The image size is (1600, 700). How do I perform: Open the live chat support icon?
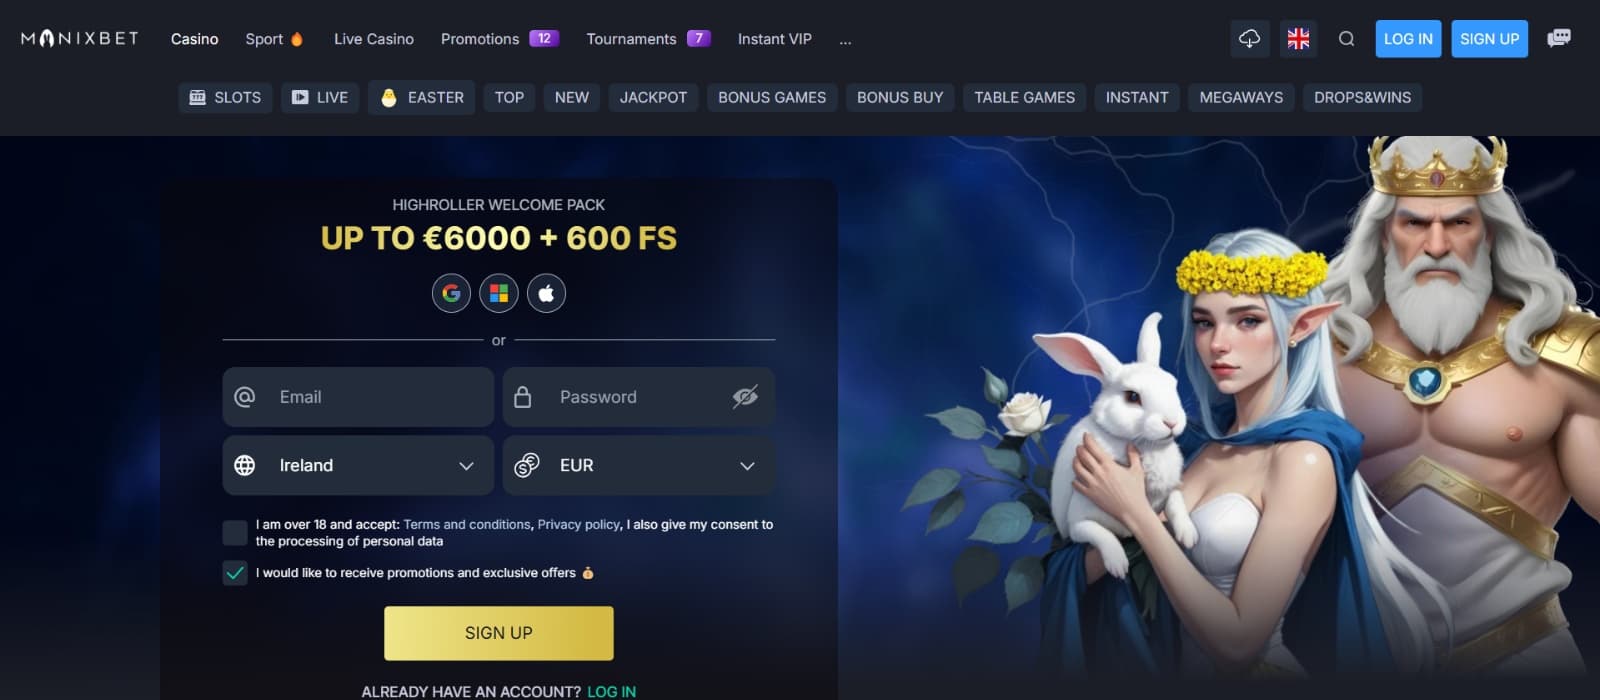pos(1558,39)
